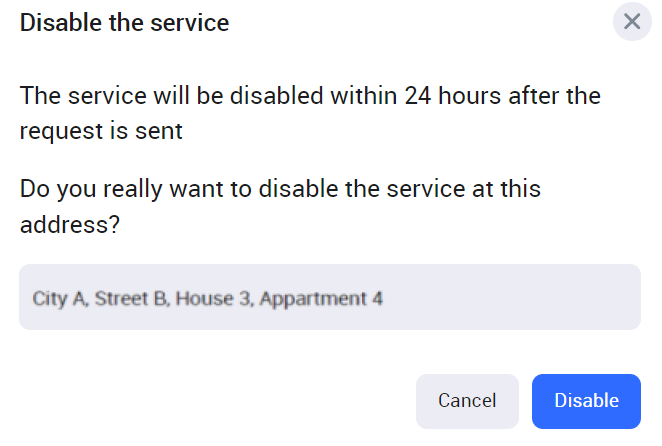
Task: Click 'Appartment 4' in the address box
Action: point(321,298)
